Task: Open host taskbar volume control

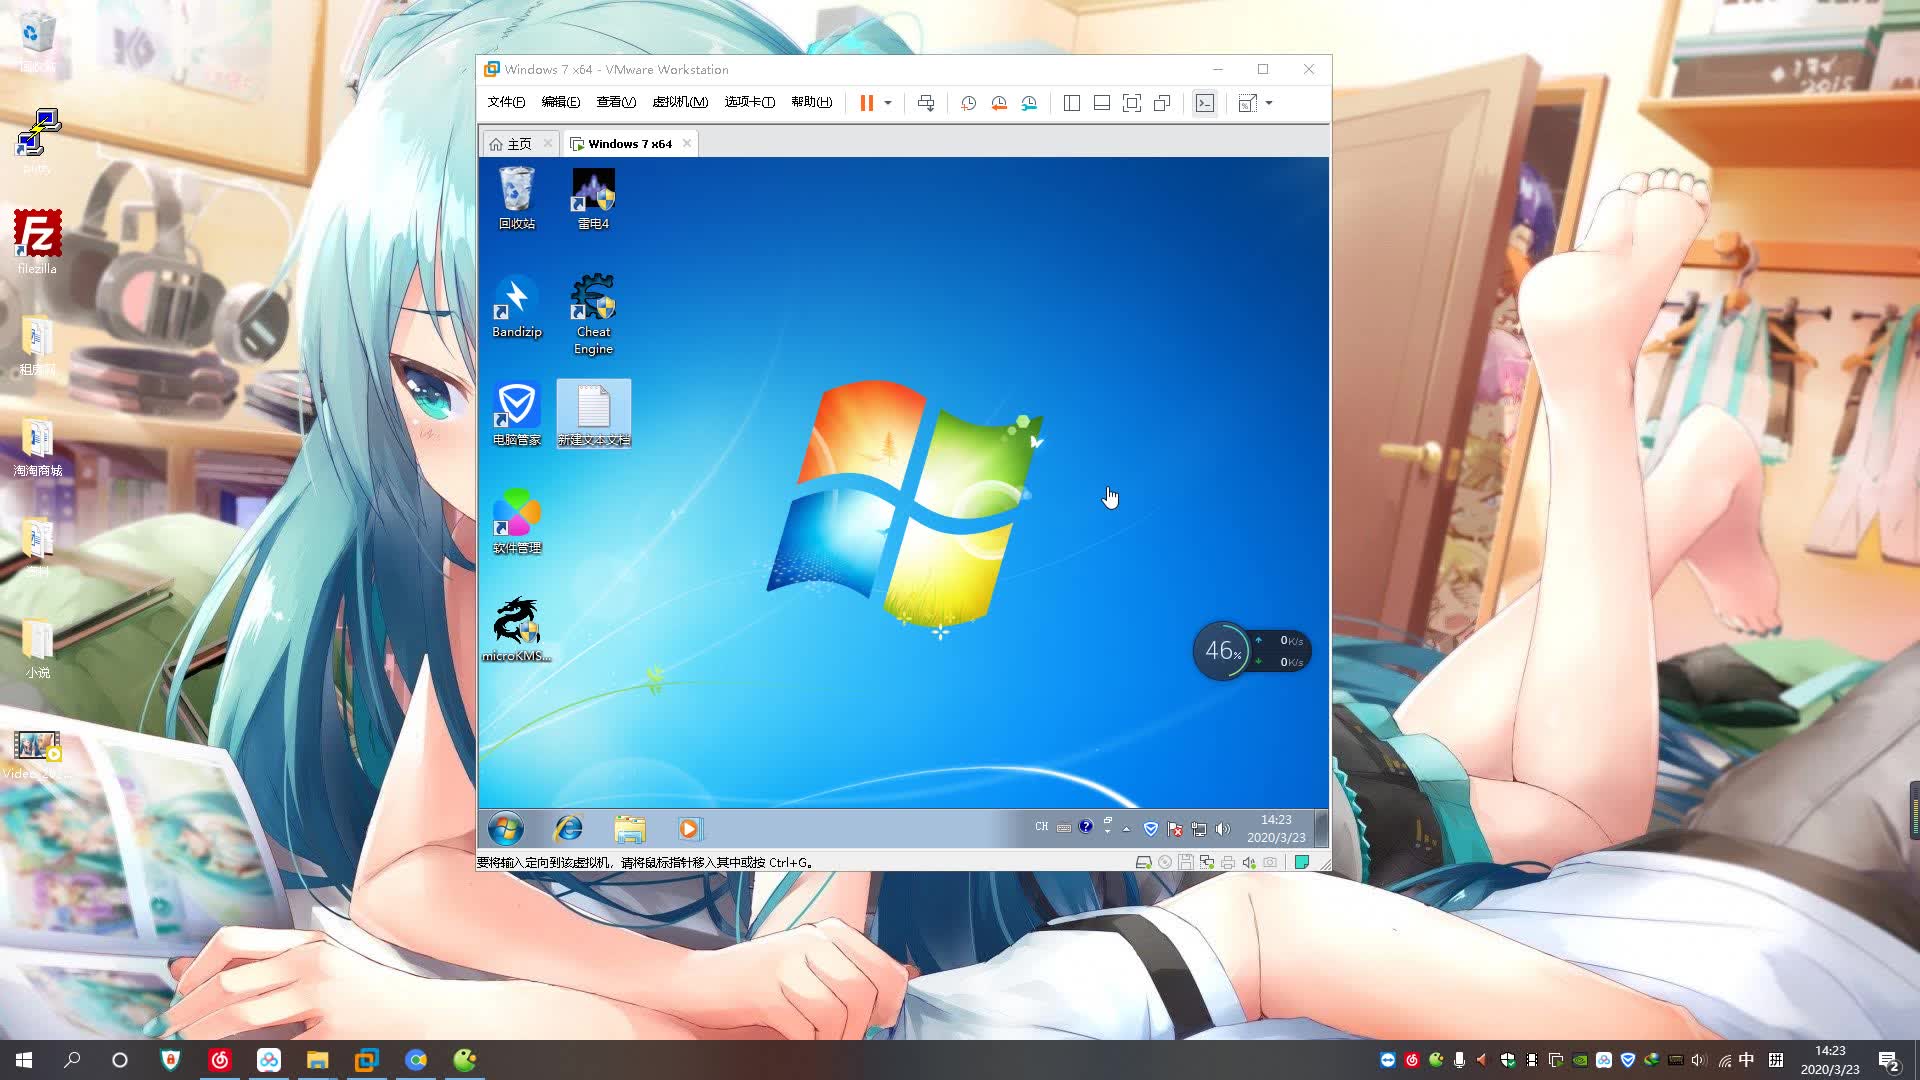Action: [x=1698, y=1060]
